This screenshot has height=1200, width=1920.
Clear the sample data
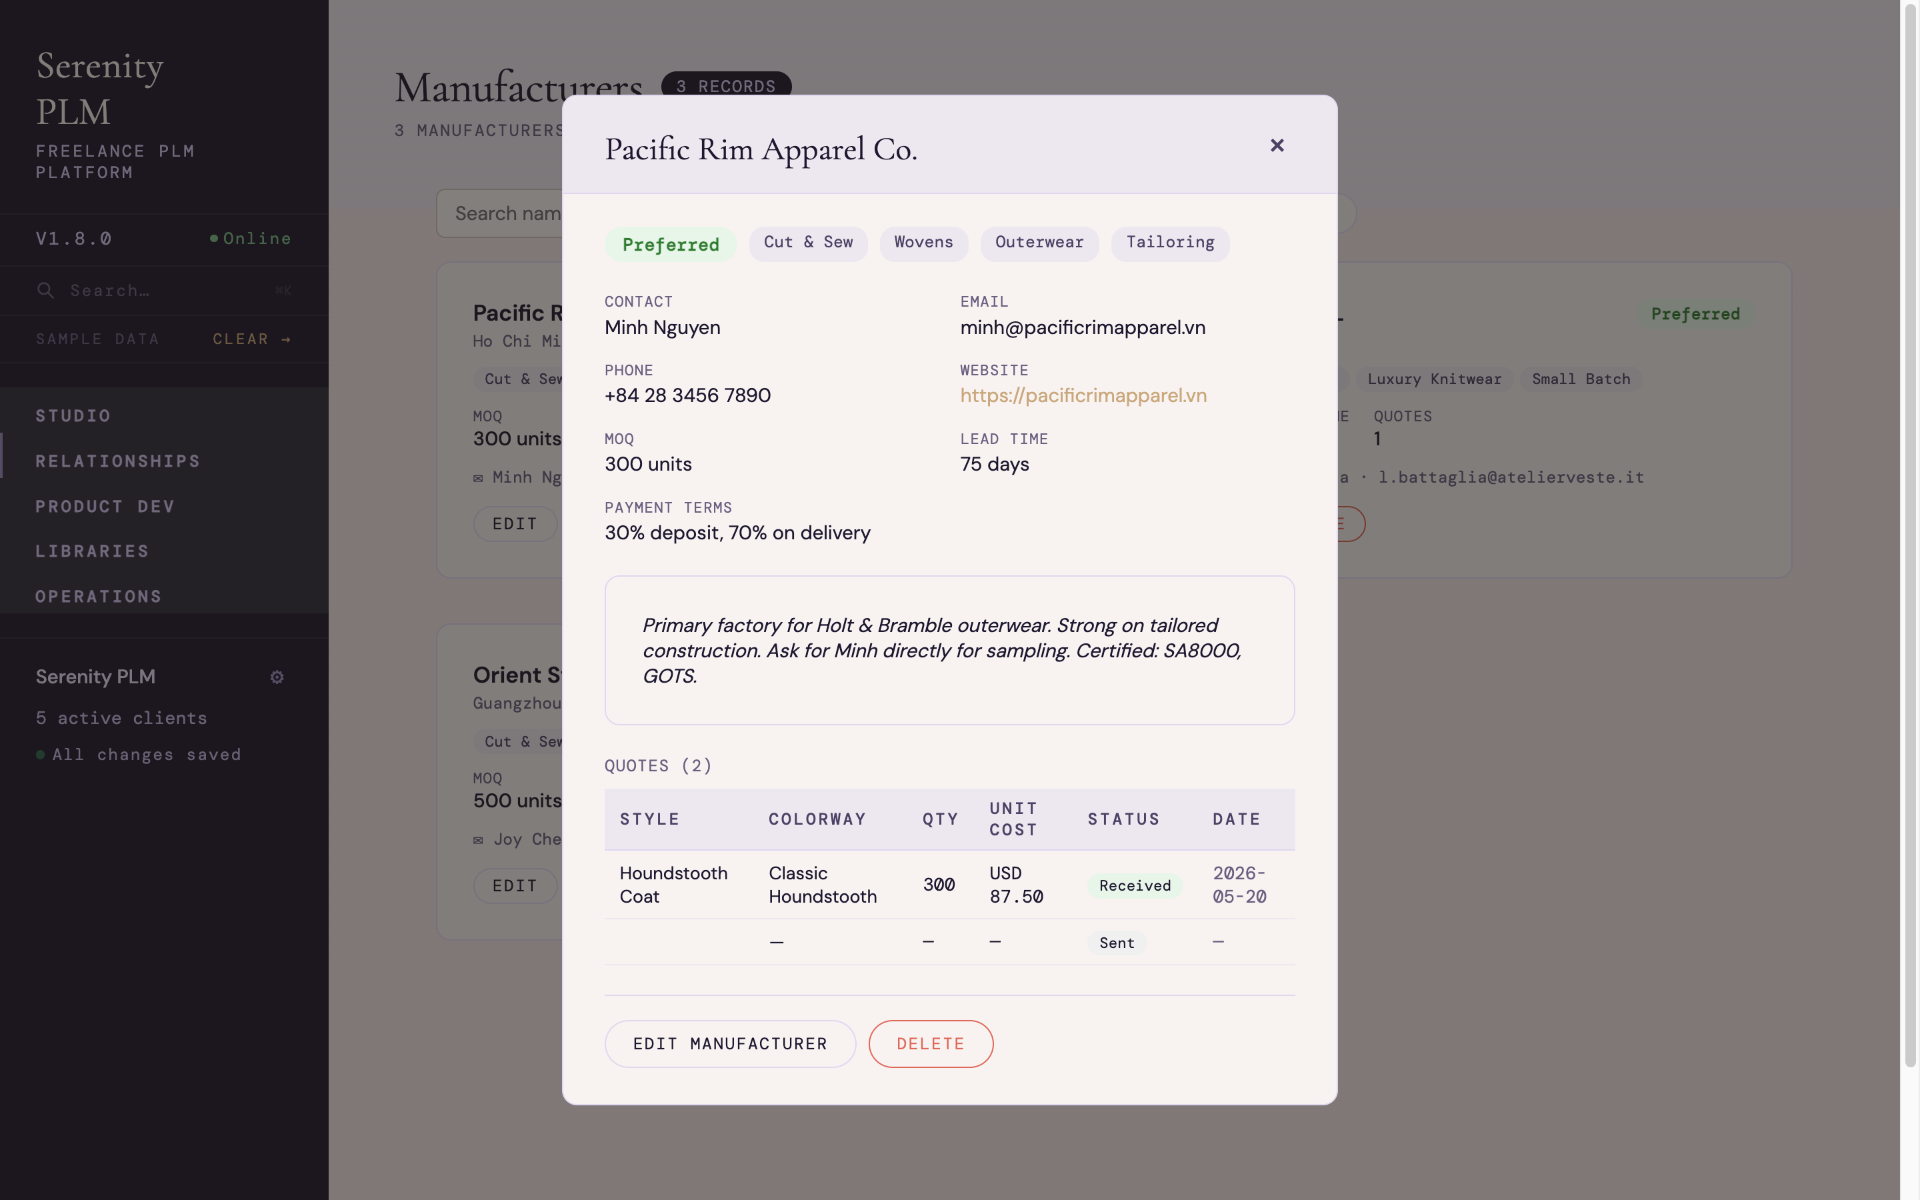coord(251,339)
